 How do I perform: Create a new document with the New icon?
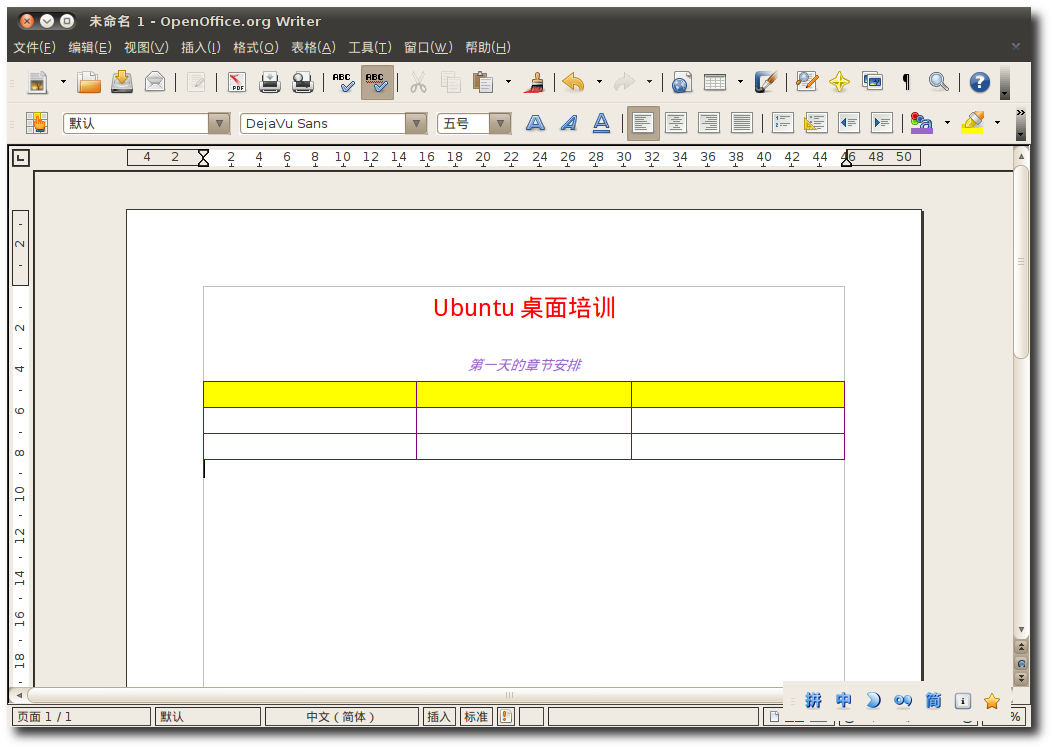tap(38, 83)
